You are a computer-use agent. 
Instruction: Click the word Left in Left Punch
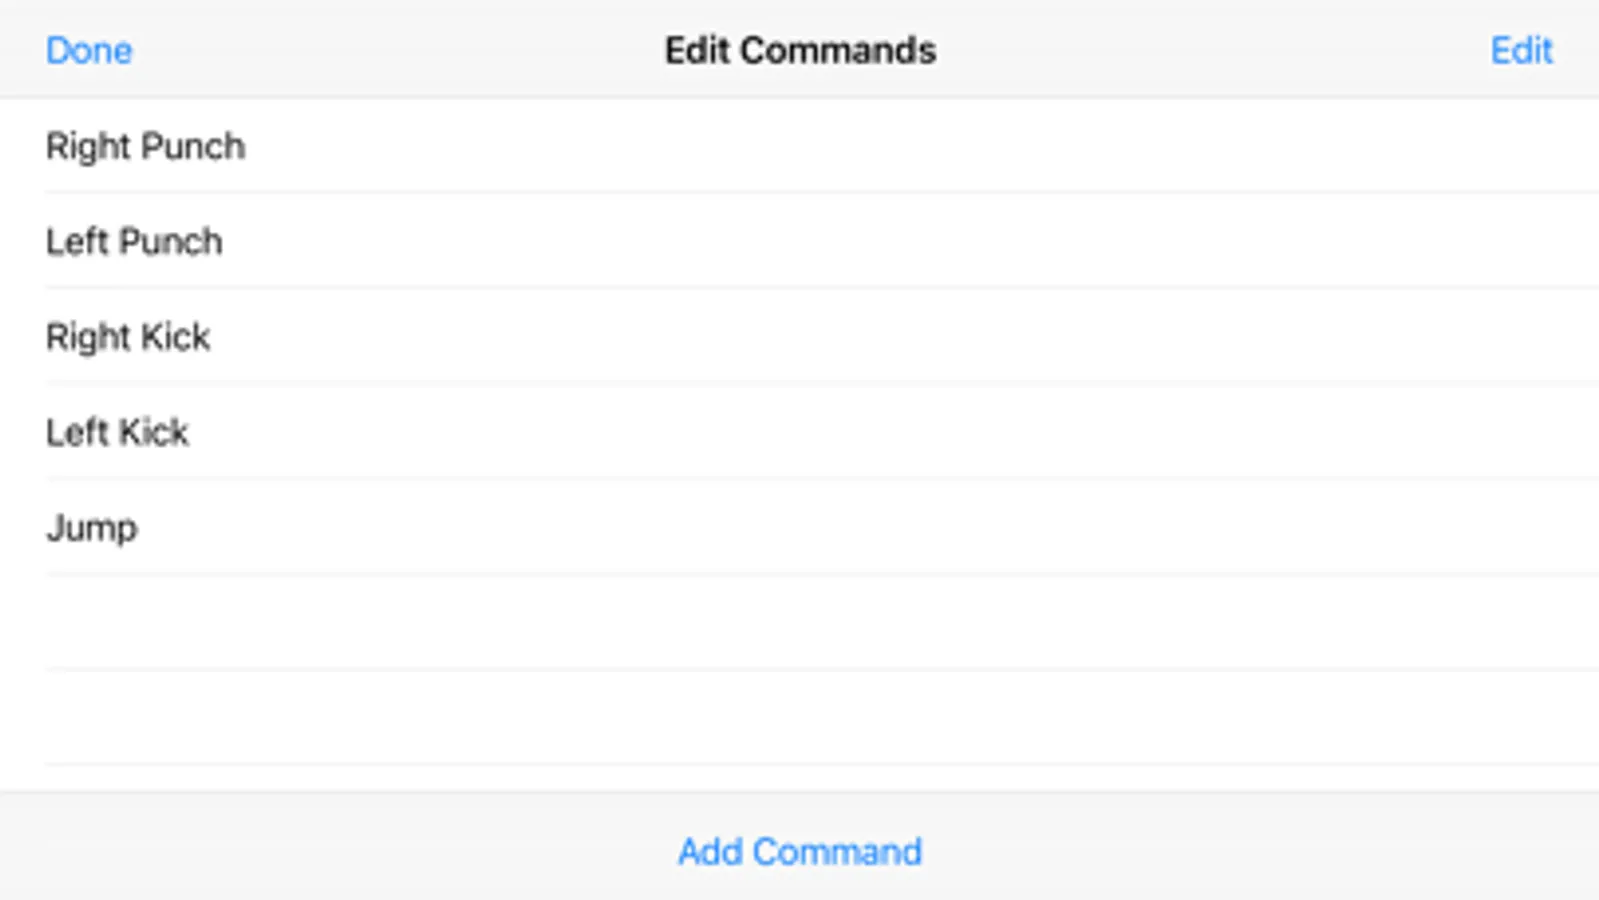coord(77,242)
